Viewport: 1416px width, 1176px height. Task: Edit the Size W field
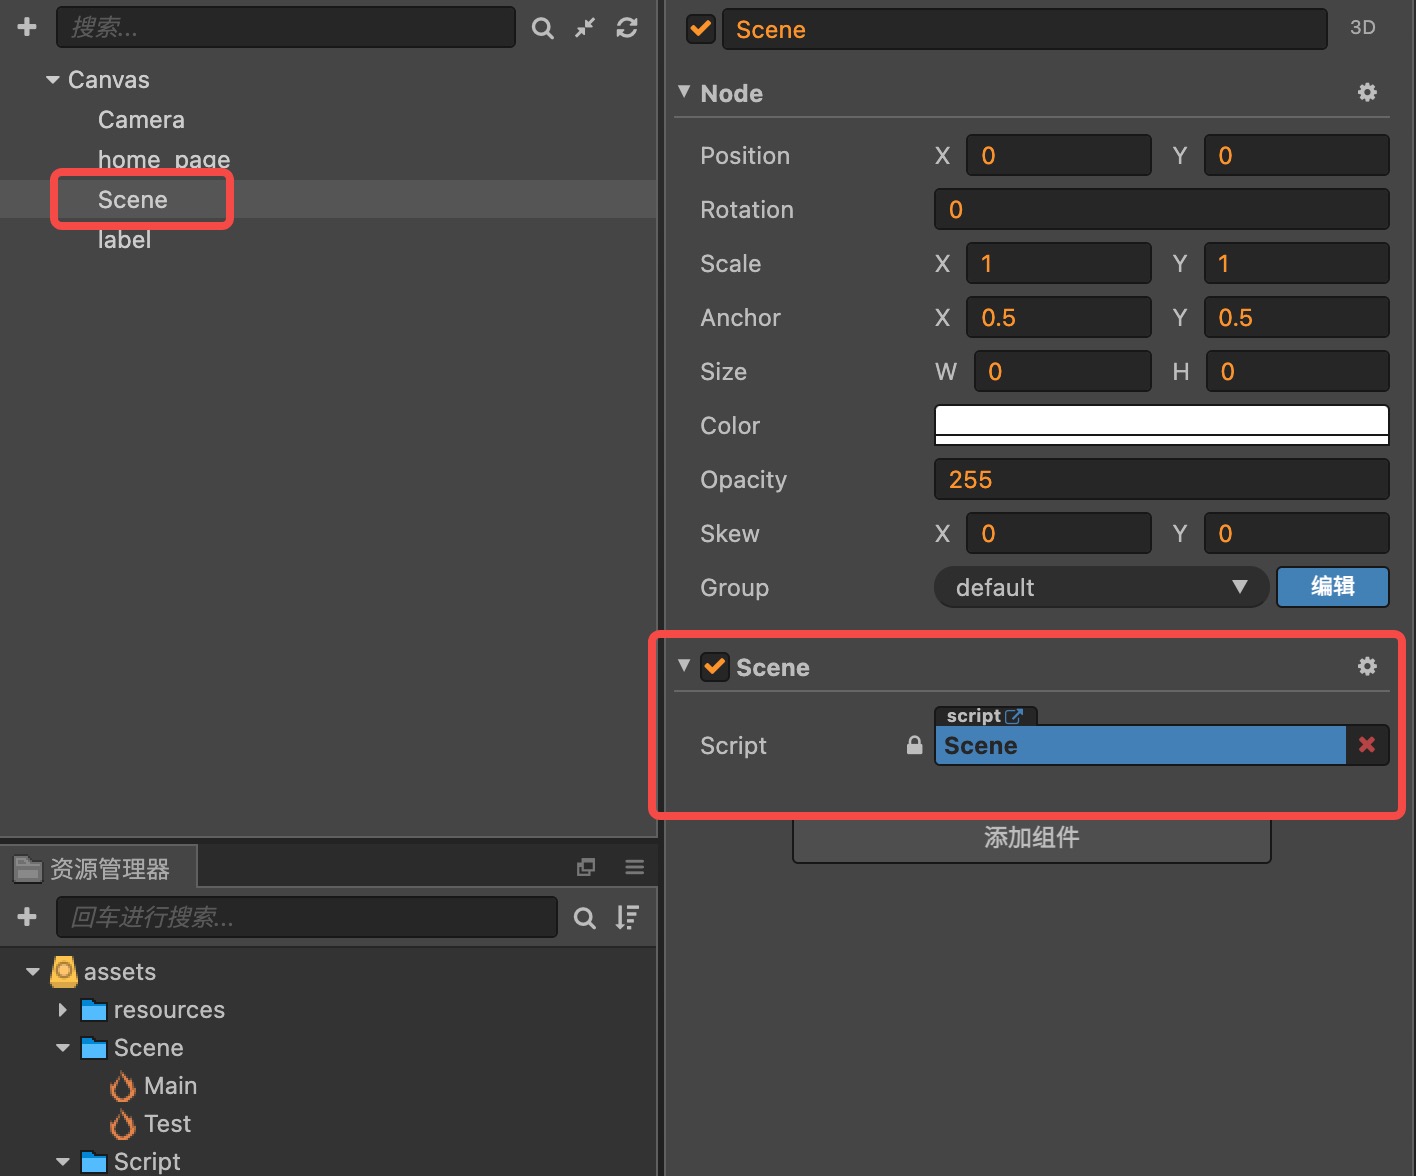pyautogui.click(x=1063, y=371)
